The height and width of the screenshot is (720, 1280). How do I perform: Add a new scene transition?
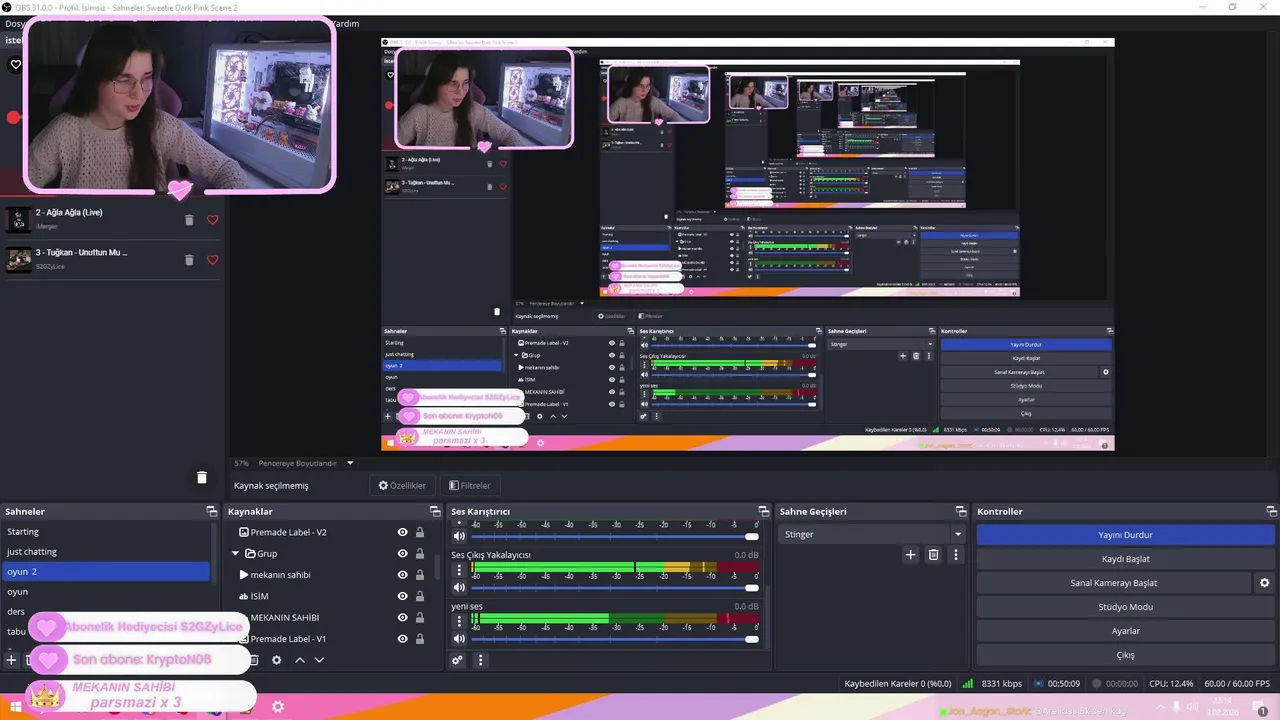(x=910, y=554)
